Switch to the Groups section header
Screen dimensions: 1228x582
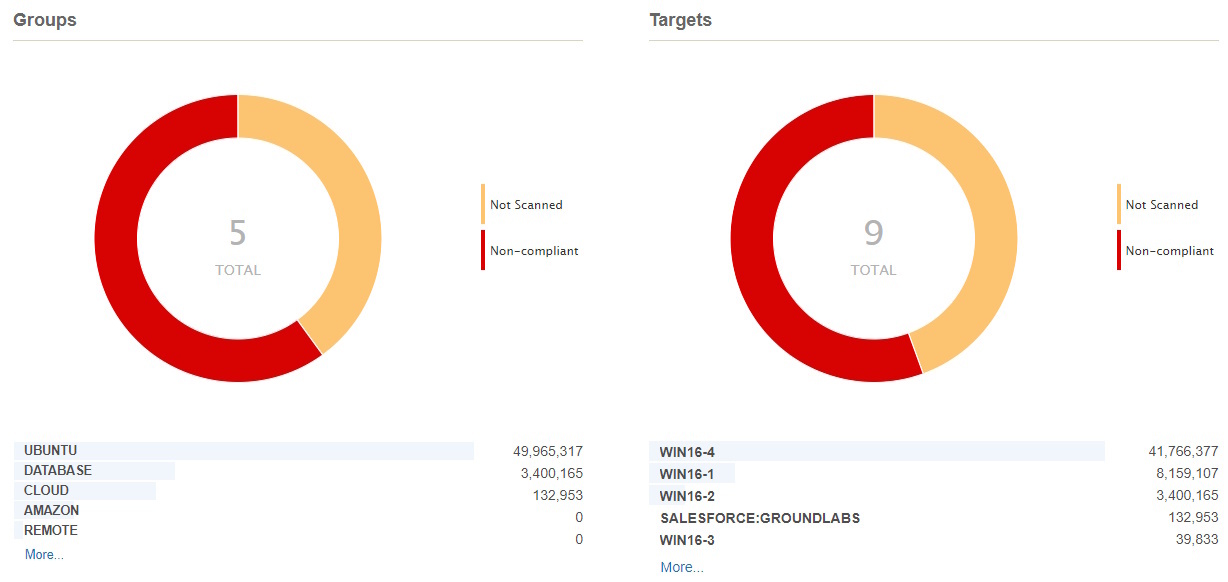tap(44, 19)
